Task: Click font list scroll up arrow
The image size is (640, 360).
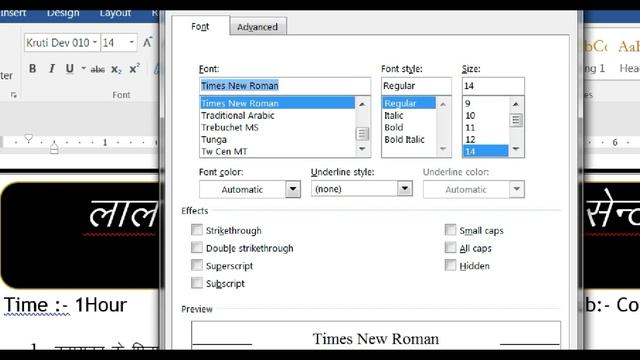Action: tap(362, 104)
